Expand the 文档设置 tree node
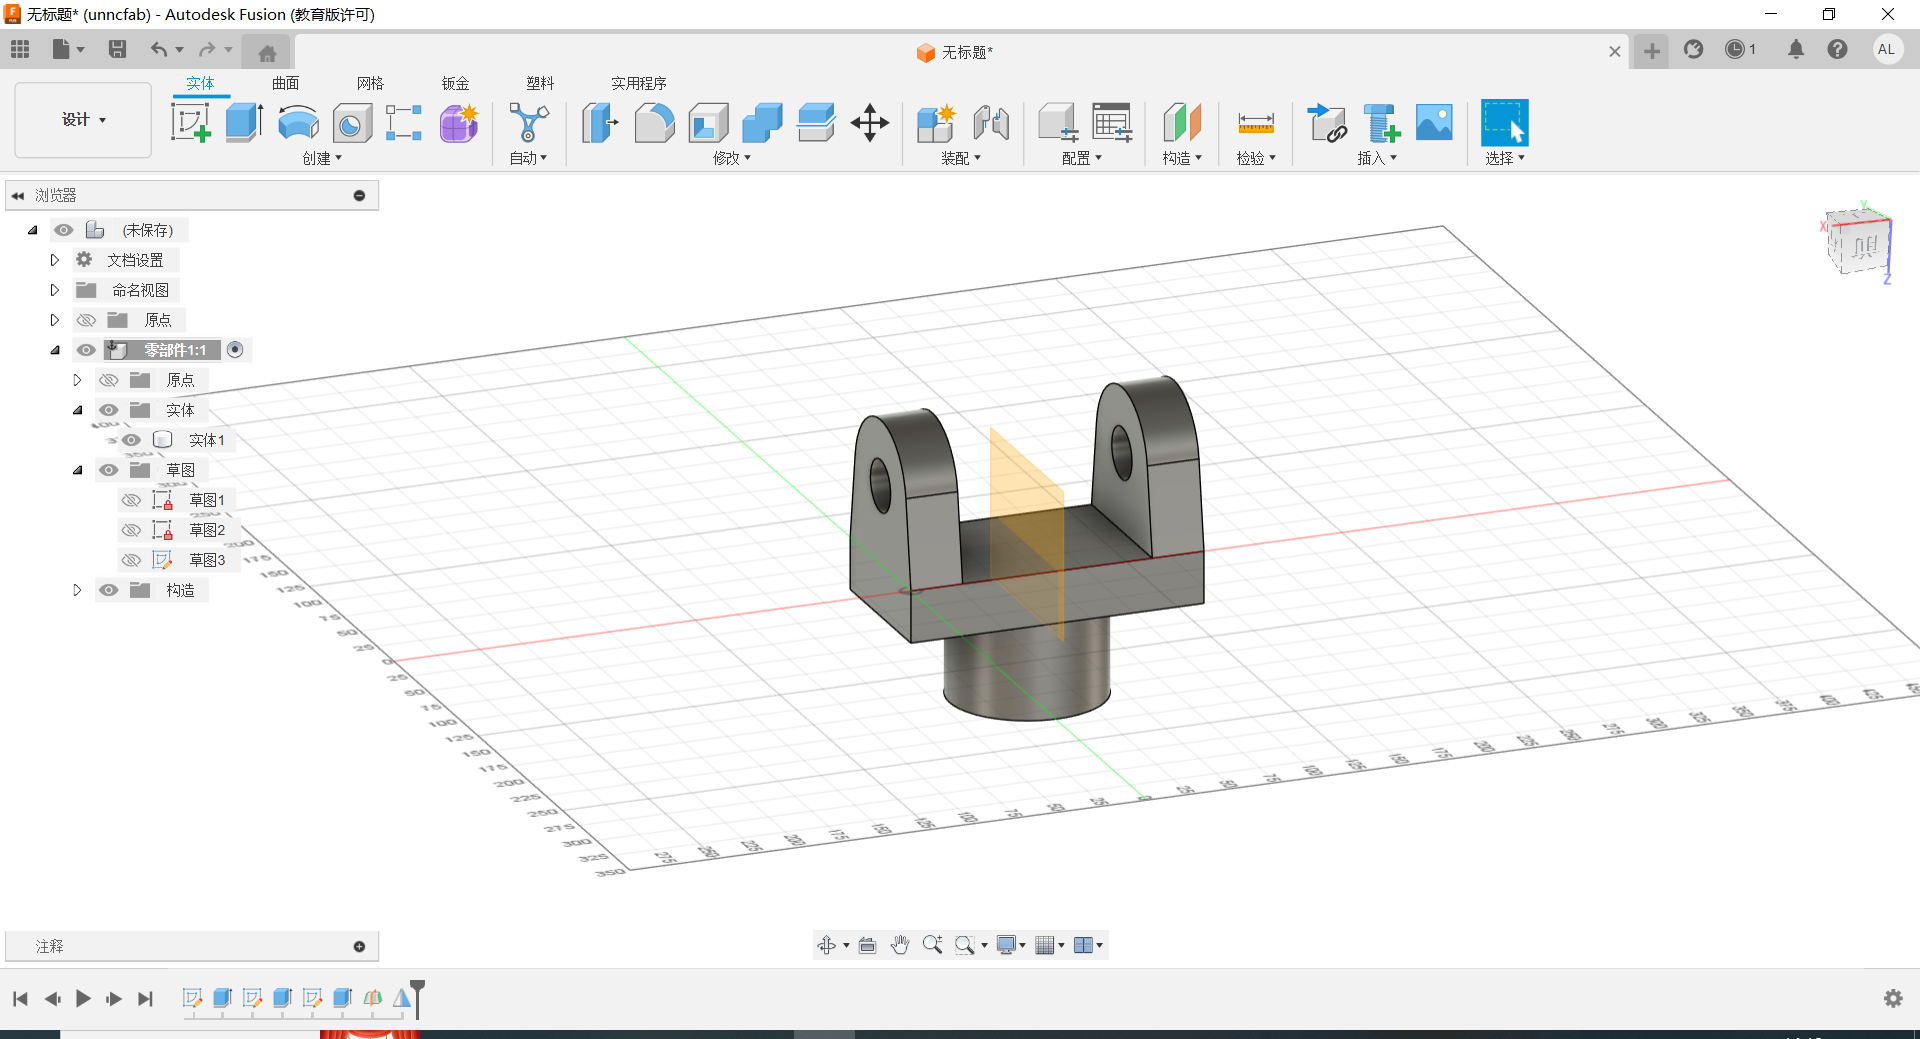This screenshot has width=1920, height=1039. 55,260
